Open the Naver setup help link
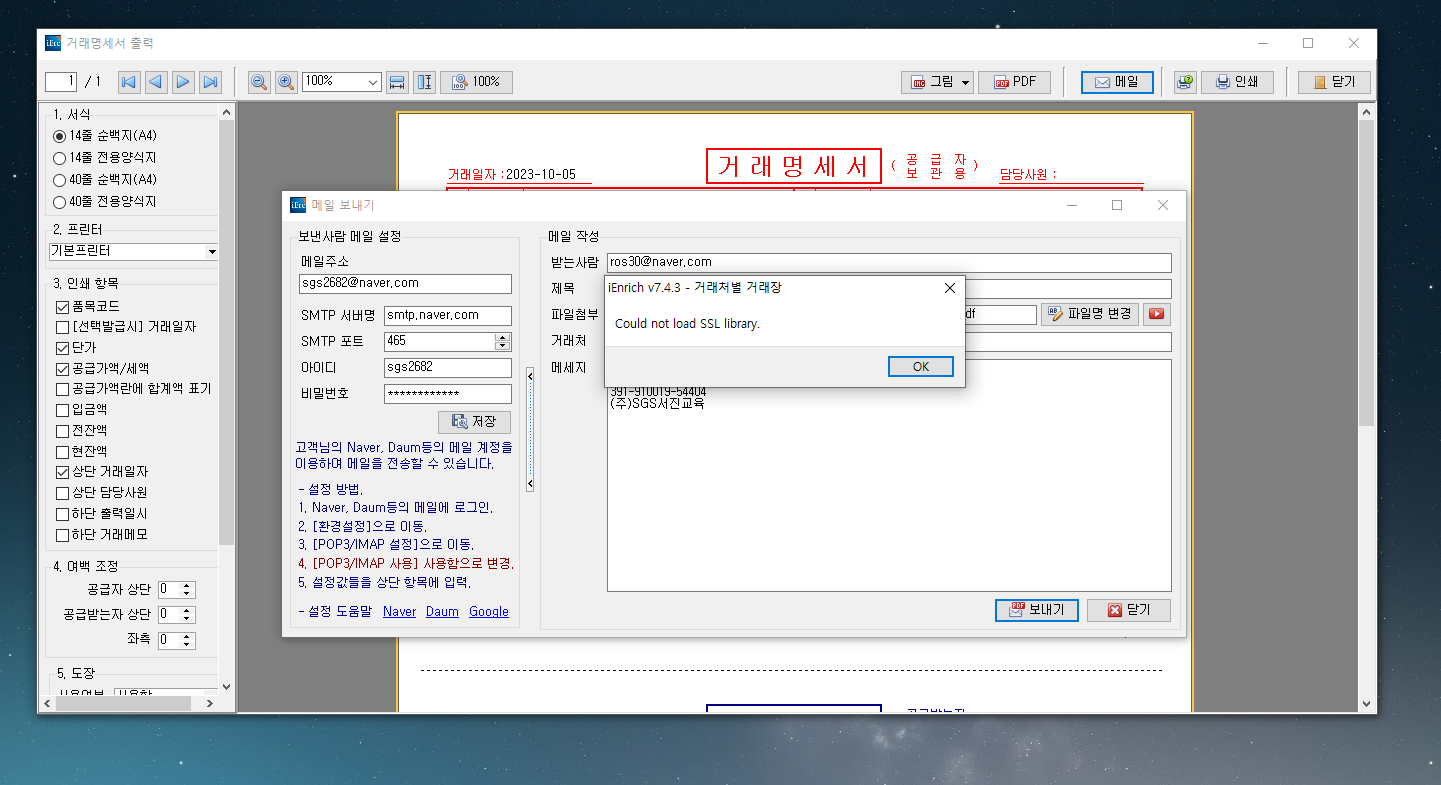This screenshot has width=1441, height=785. pyautogui.click(x=399, y=612)
